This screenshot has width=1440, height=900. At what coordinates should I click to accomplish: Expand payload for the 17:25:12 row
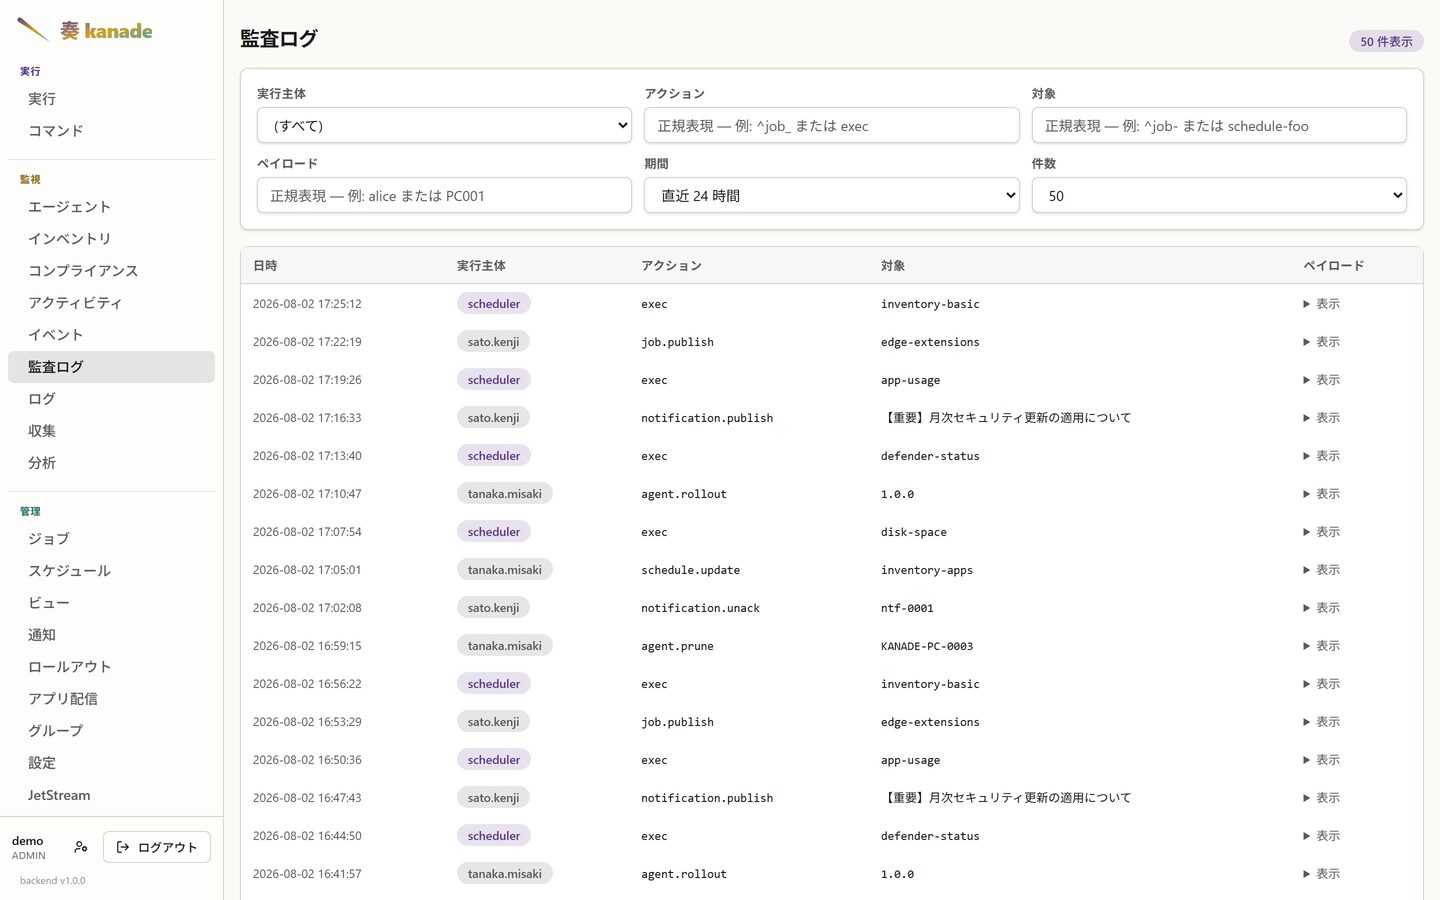1321,304
